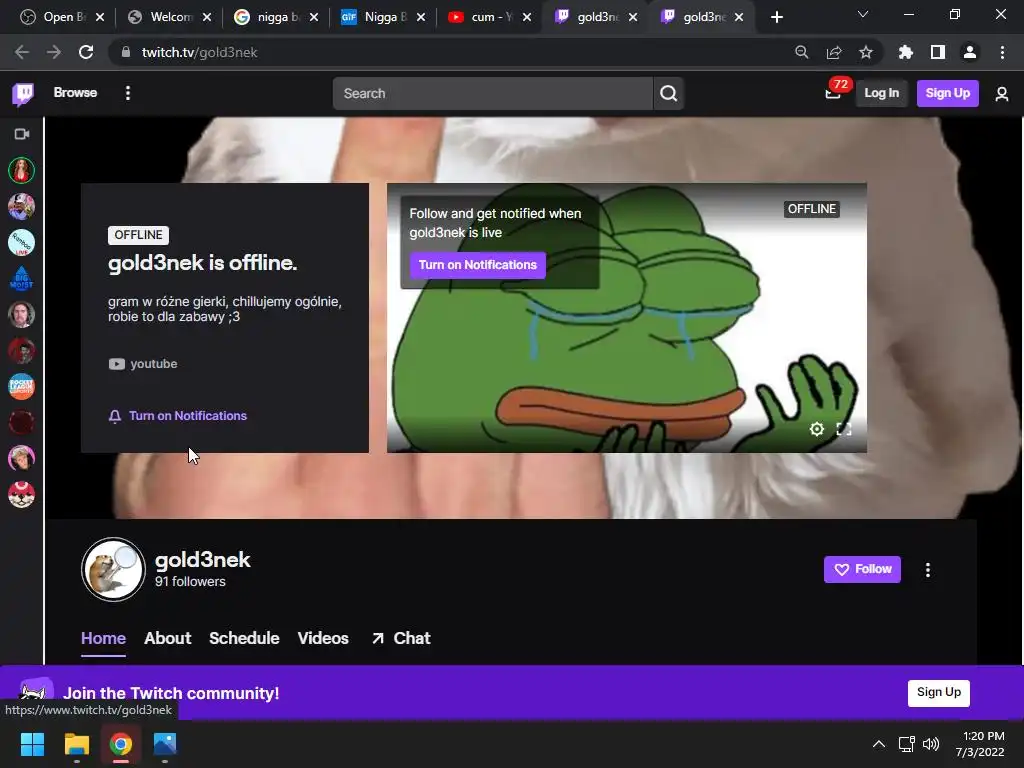Click the address bar URL
1024x768 pixels.
pos(200,52)
